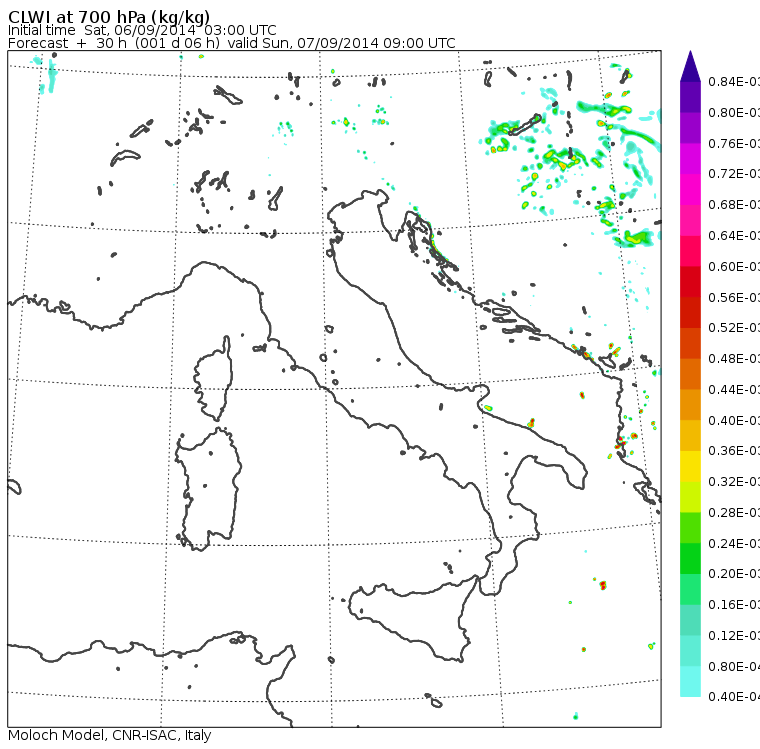
Task: Click the 0.80E-03 colorbar label
Action: point(734,112)
